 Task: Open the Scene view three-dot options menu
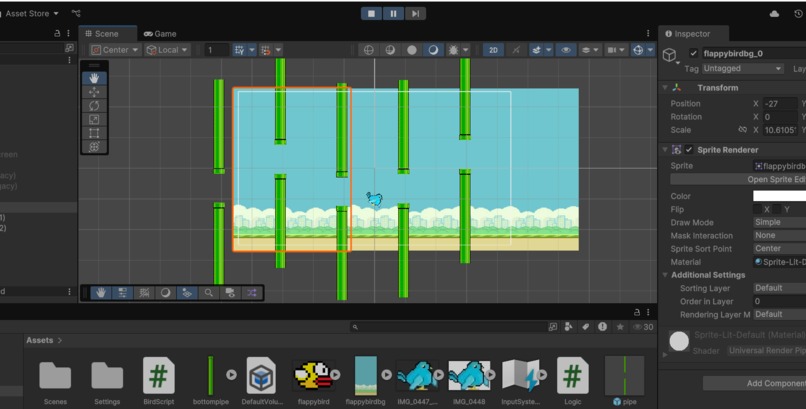(648, 34)
